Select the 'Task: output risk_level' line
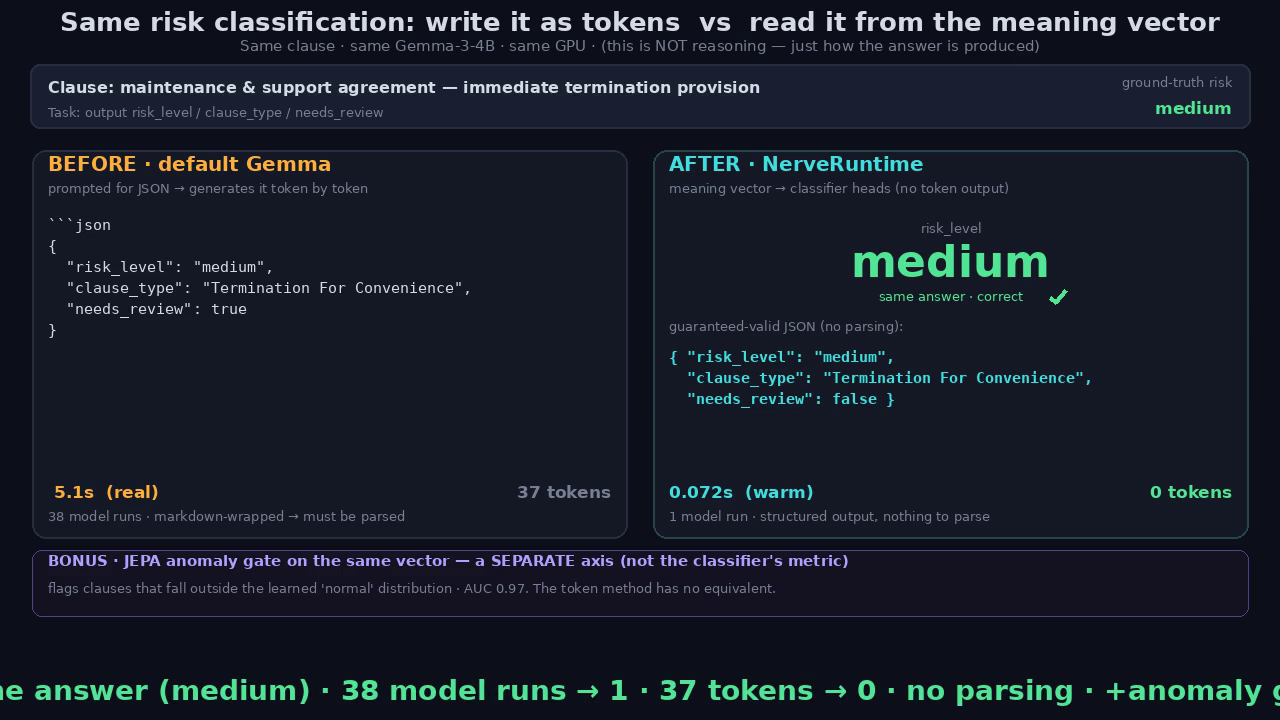The image size is (1280, 720). point(216,113)
